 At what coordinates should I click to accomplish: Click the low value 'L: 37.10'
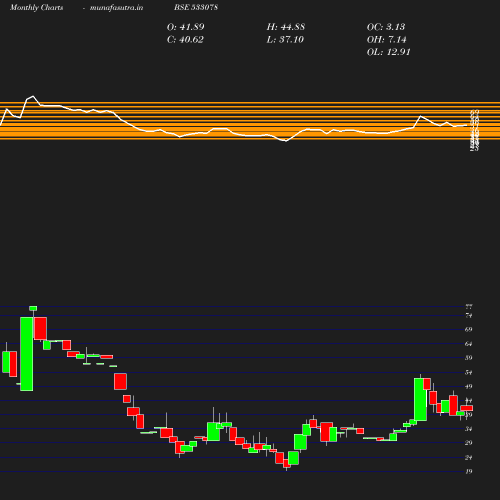click(x=285, y=40)
